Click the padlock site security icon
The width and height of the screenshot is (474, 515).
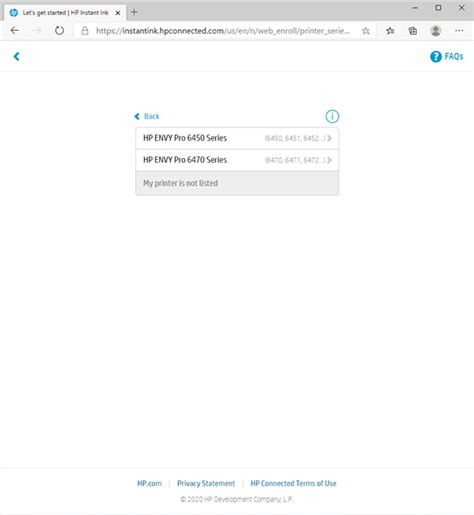pos(85,31)
